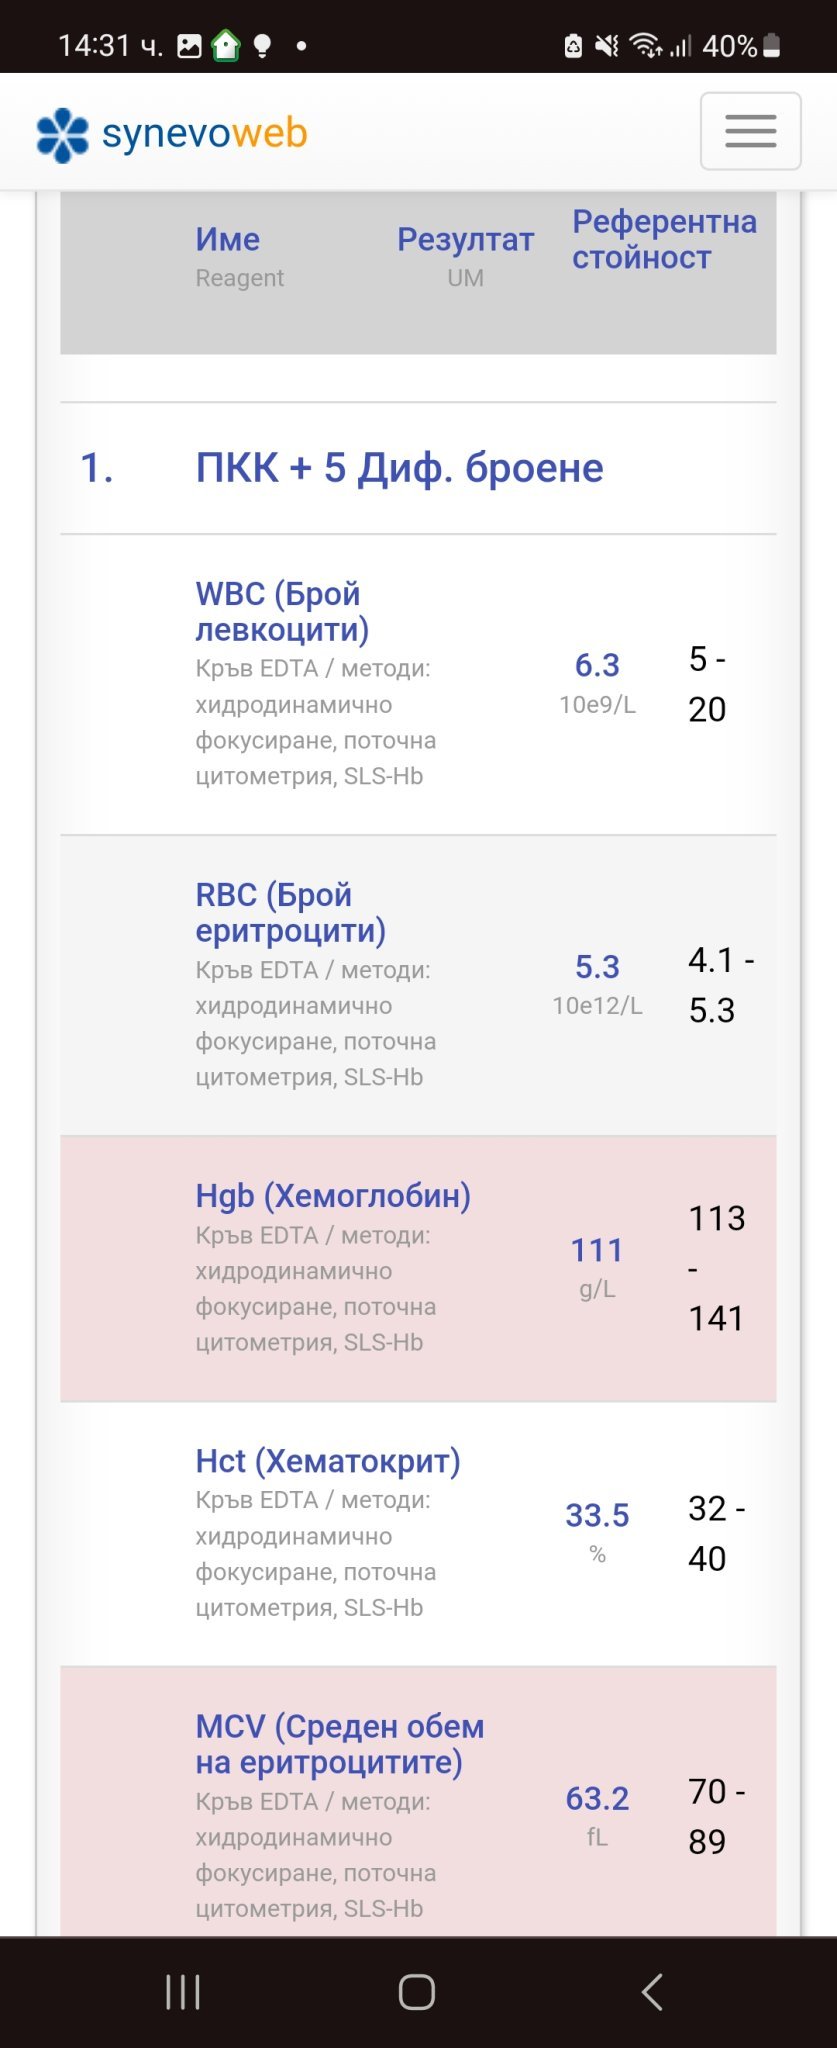The width and height of the screenshot is (837, 2048).
Task: Select RBC (Брой еритроцити) test name
Action: click(290, 912)
